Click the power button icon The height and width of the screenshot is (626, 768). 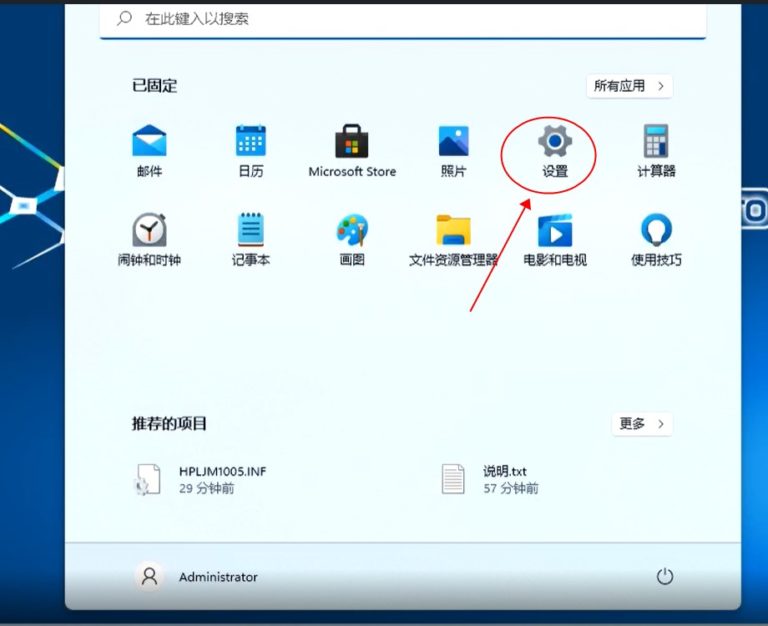665,577
